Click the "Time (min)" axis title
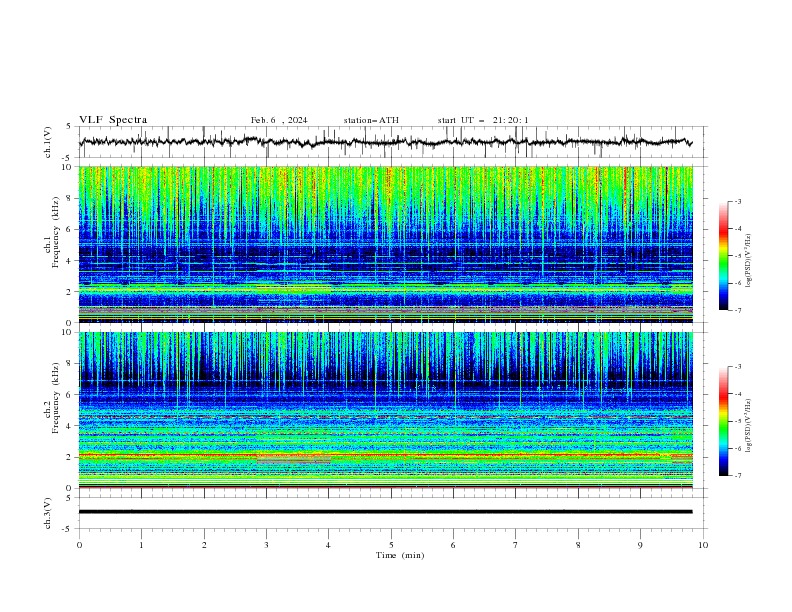The width and height of the screenshot is (792, 612). (x=400, y=555)
